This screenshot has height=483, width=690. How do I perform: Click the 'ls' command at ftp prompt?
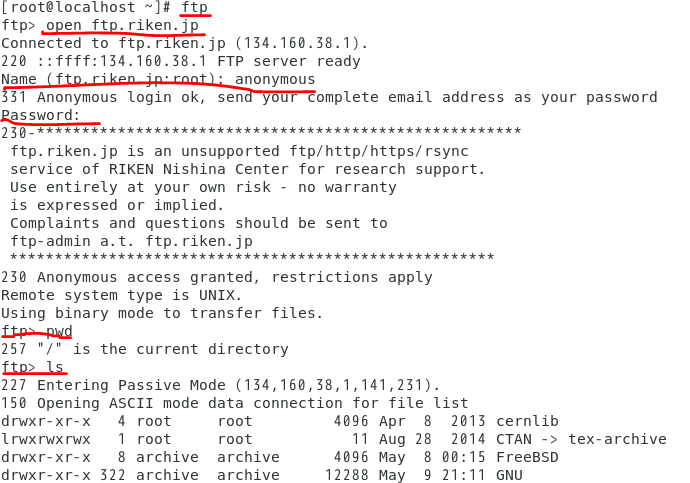click(x=55, y=366)
